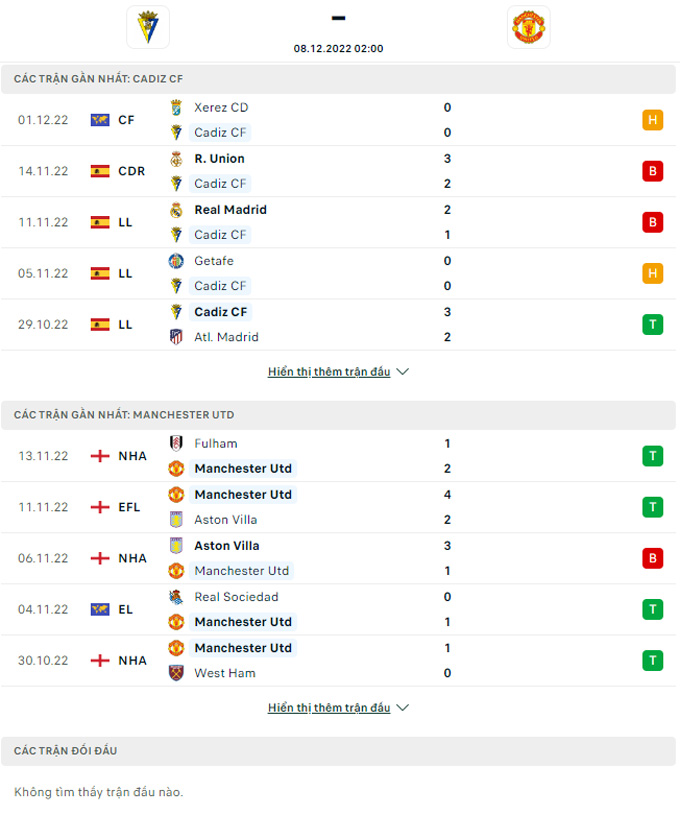Open 'Hiển thị thêm trận đấu' under Manchester Utd
The height and width of the screenshot is (815, 680).
329,707
